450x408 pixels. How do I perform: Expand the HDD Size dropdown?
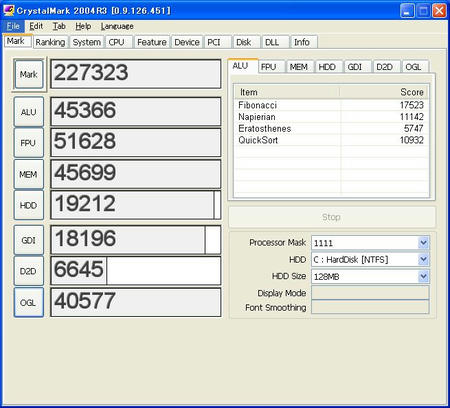423,276
